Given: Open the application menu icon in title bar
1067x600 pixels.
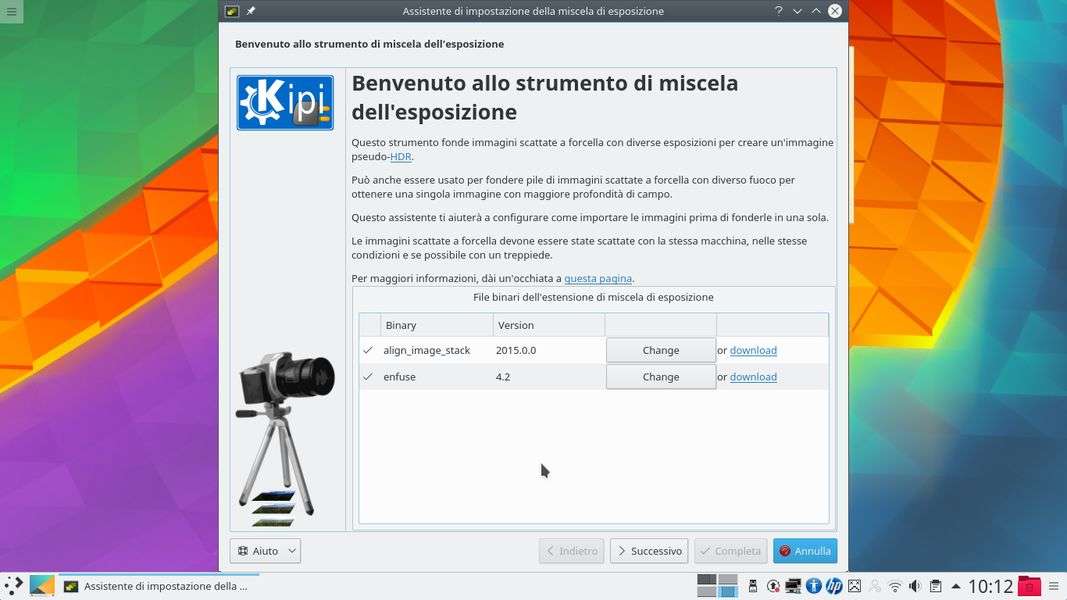Looking at the screenshot, I should click(x=232, y=11).
